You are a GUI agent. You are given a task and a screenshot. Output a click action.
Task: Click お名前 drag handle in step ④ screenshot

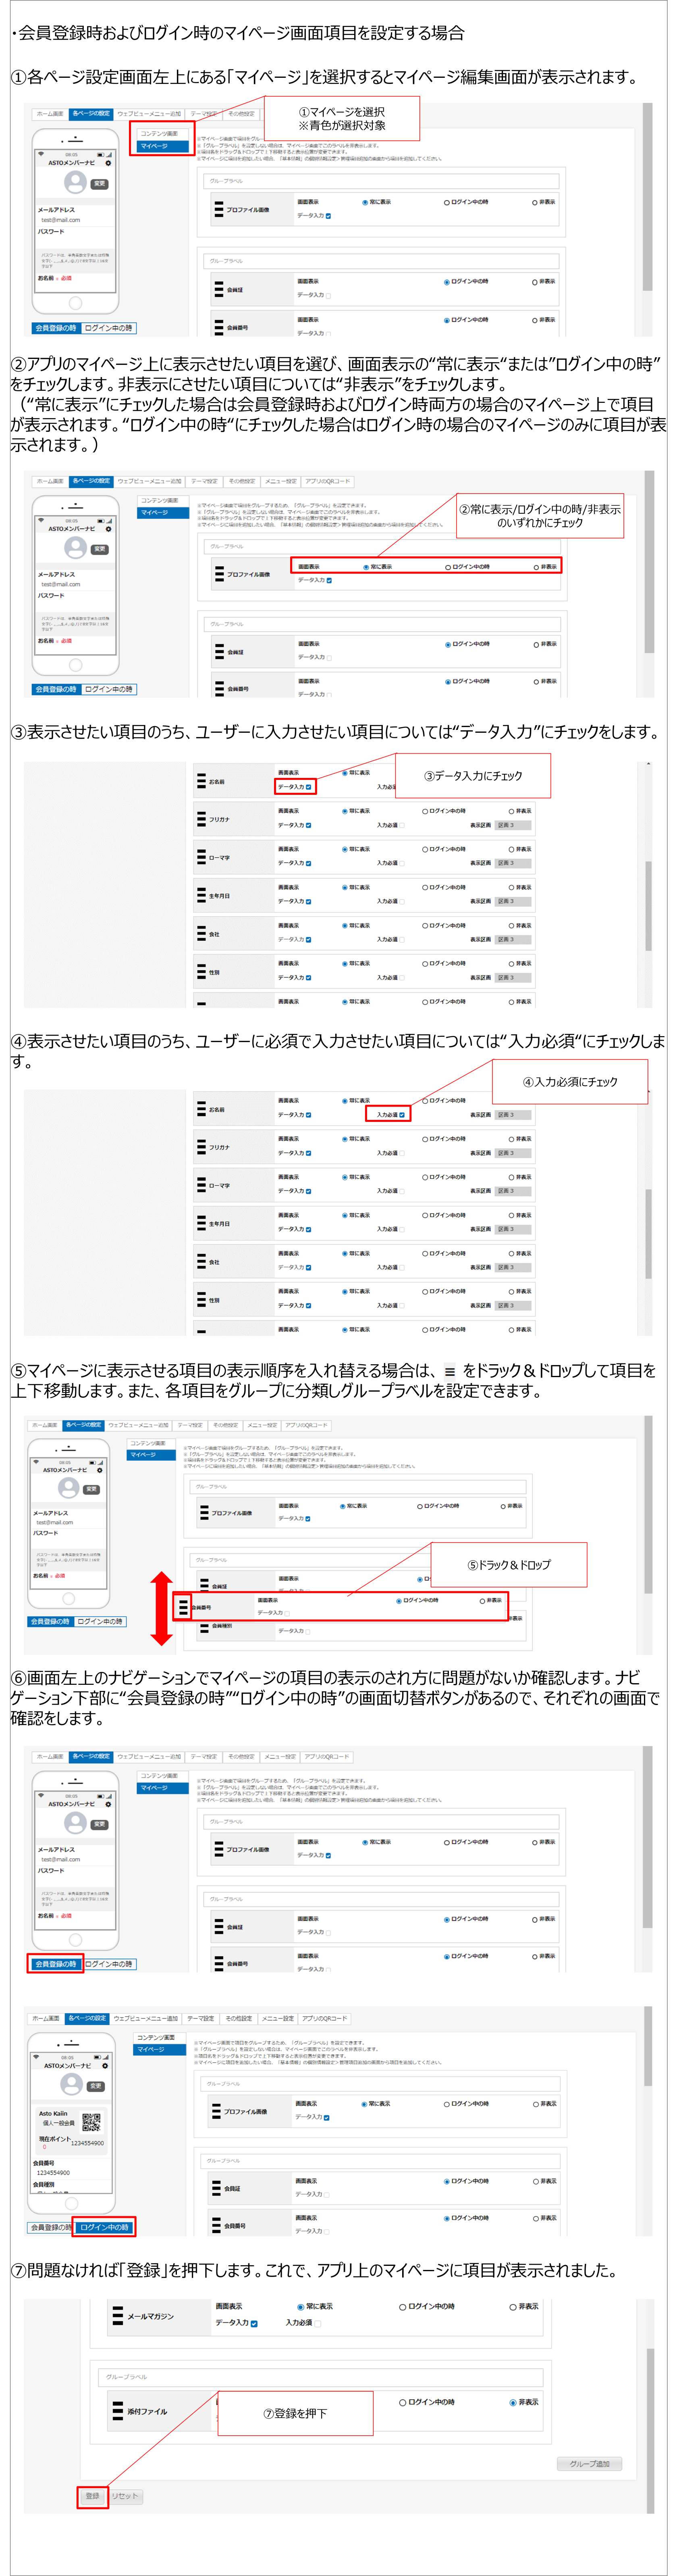[x=201, y=1109]
